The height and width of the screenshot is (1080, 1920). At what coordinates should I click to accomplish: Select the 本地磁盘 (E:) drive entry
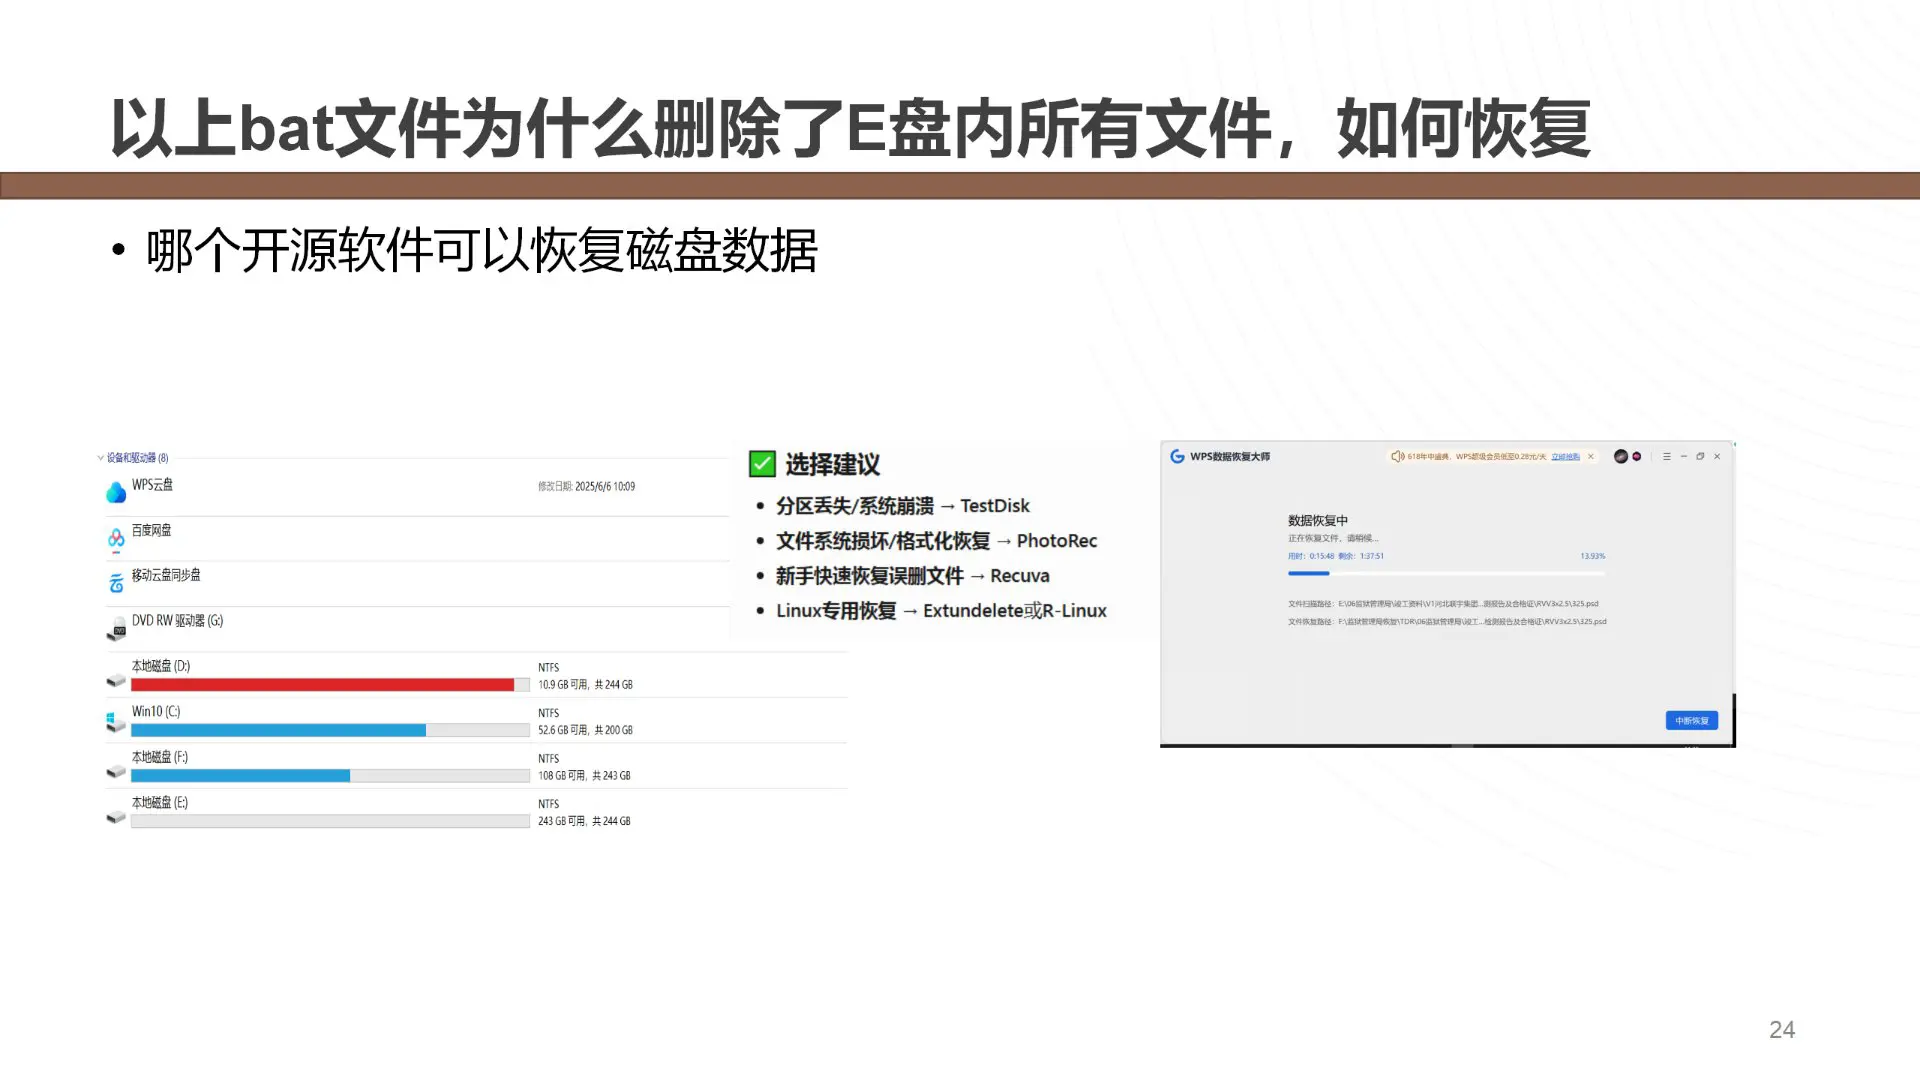[160, 802]
